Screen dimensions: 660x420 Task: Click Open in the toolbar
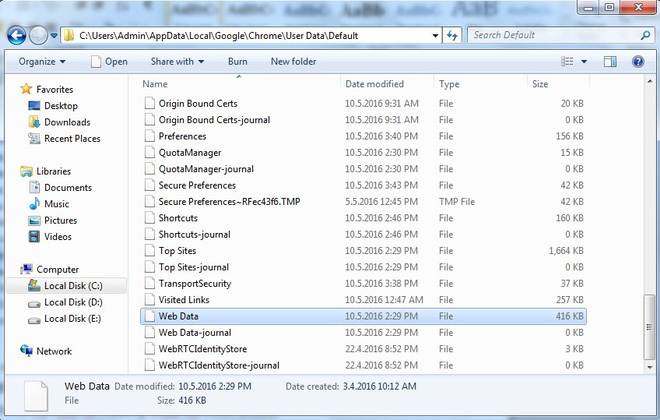tap(109, 62)
